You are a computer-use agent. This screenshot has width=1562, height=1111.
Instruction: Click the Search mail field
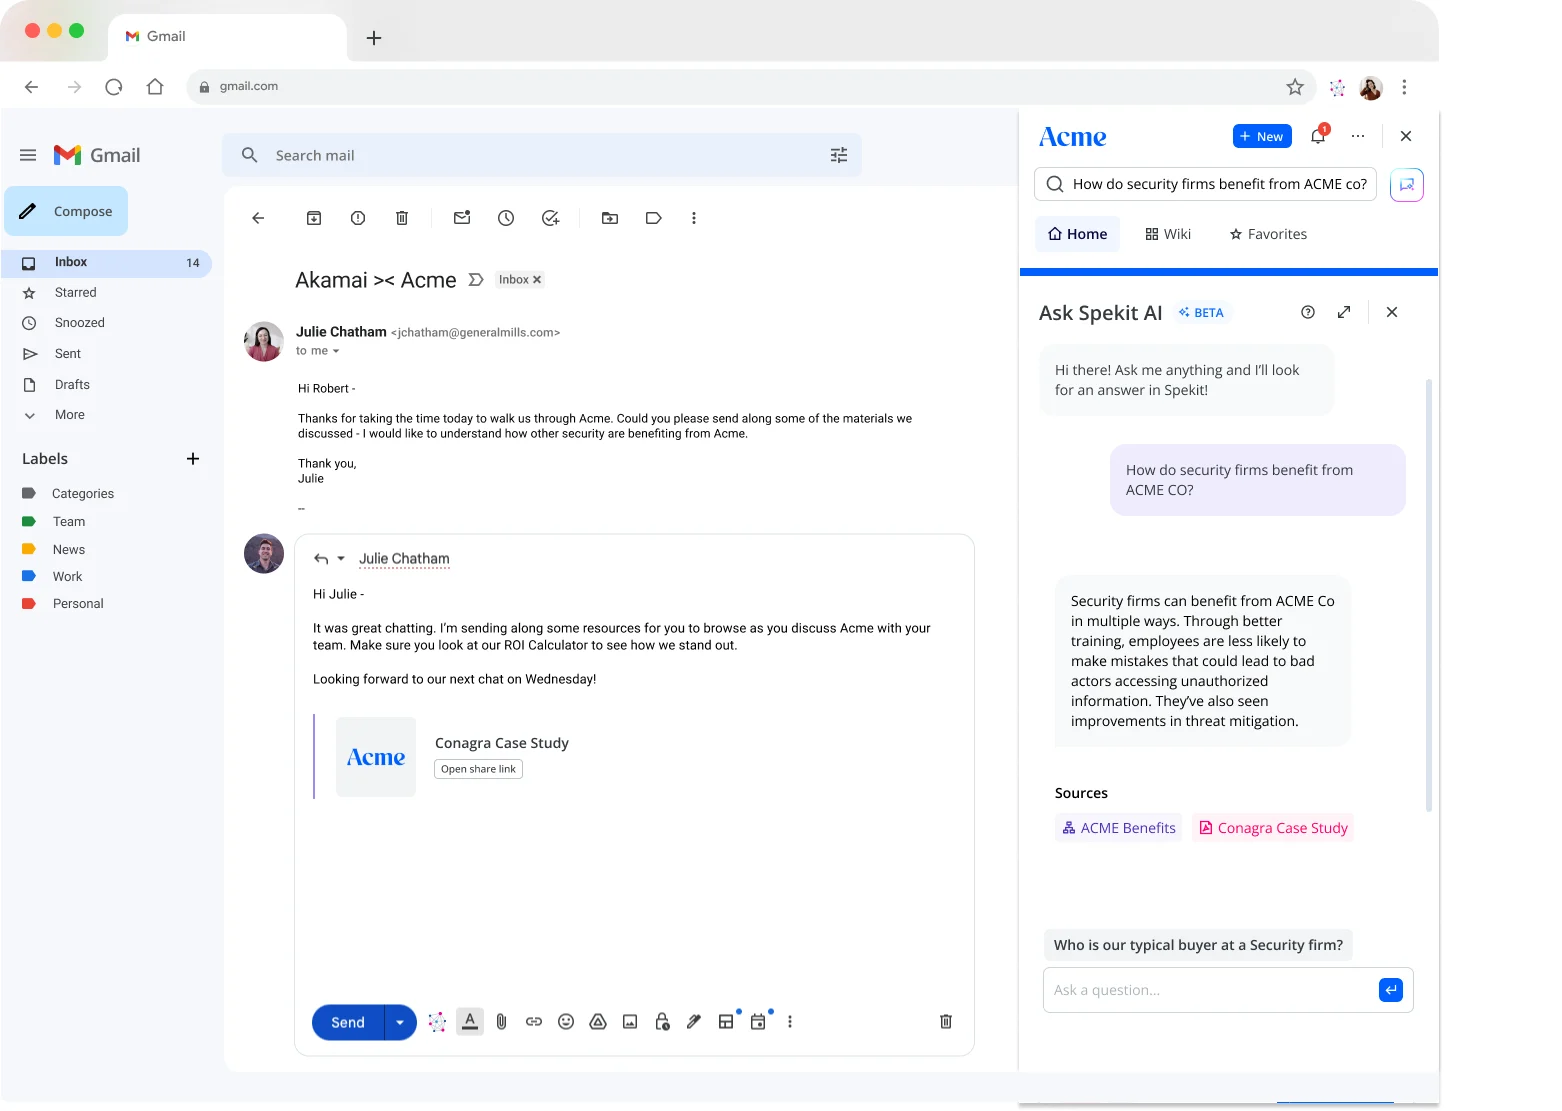pos(542,155)
